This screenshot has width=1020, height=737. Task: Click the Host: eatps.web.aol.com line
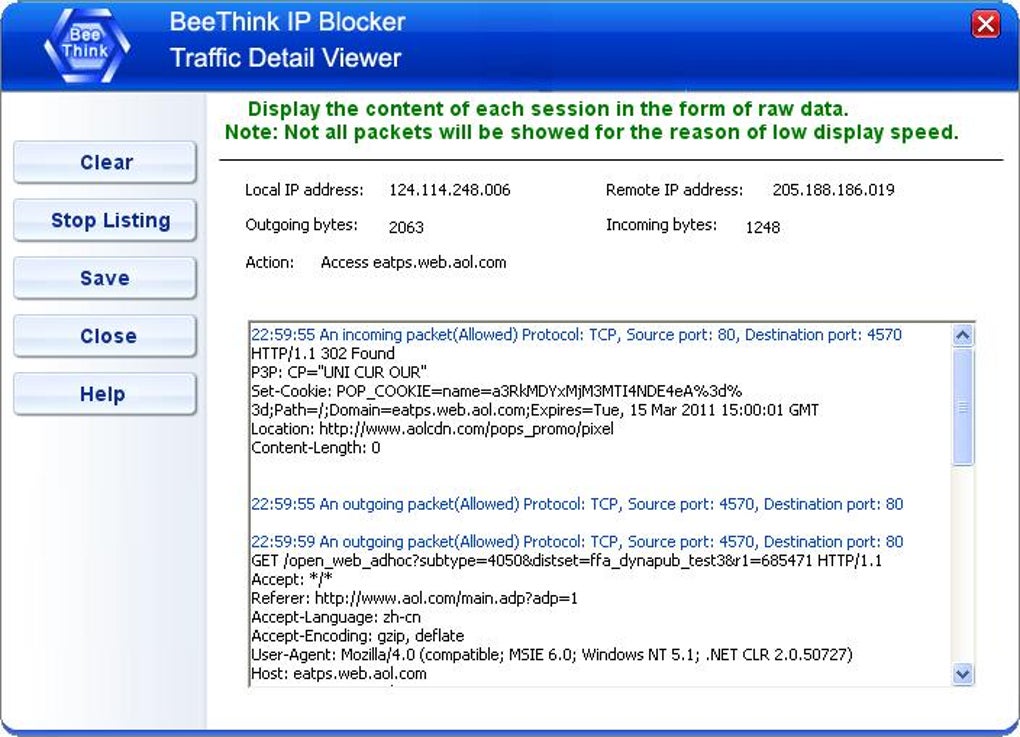coord(339,674)
